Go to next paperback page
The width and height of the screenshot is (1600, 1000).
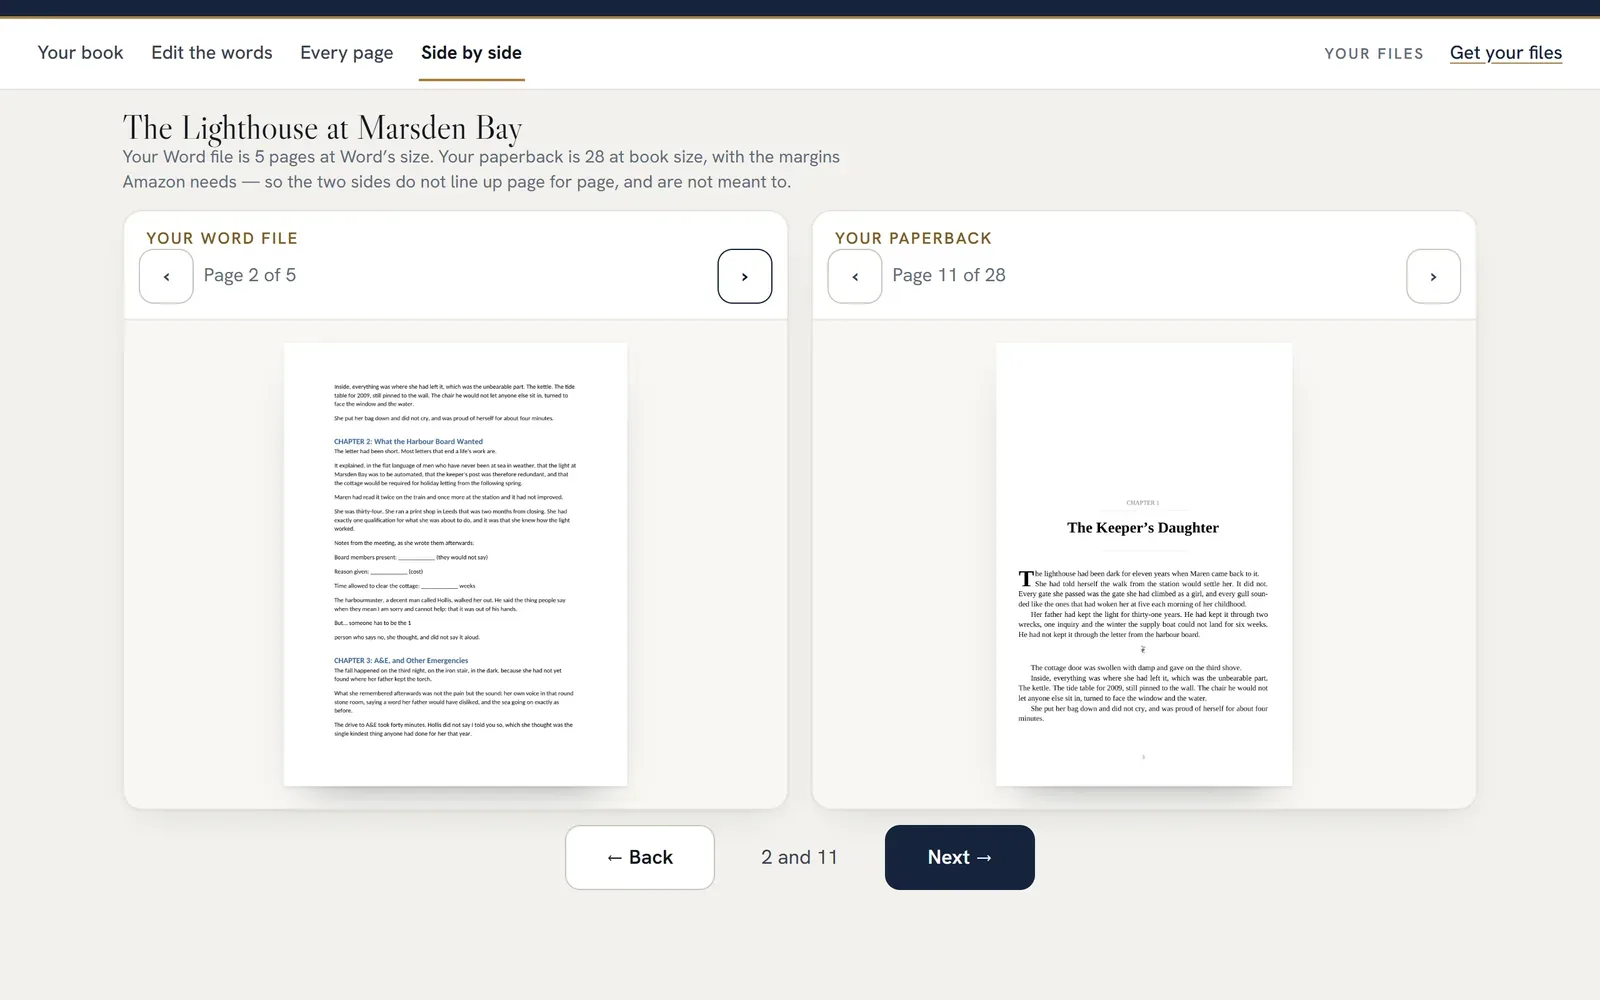coord(1433,276)
